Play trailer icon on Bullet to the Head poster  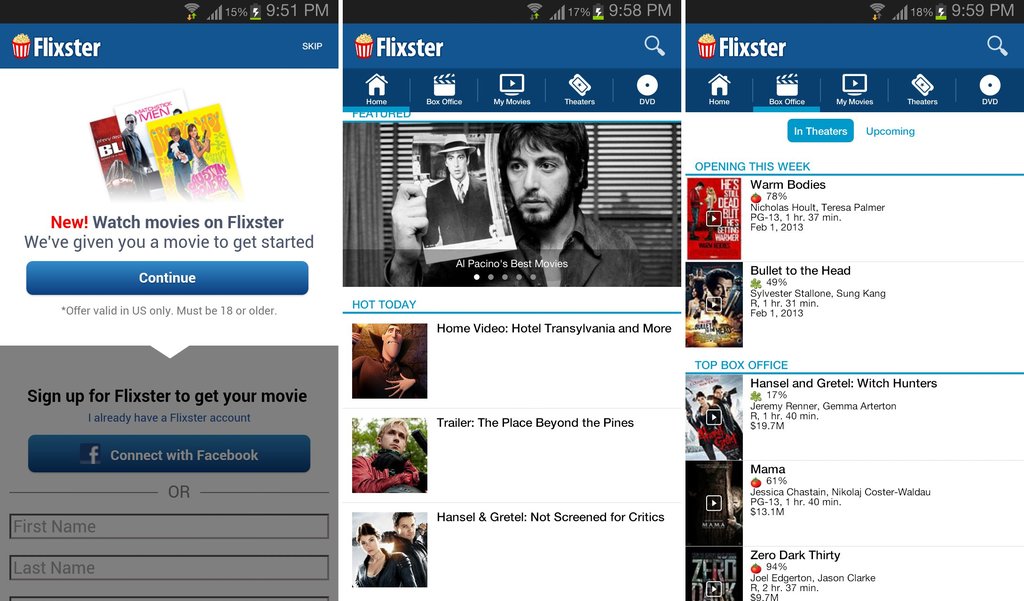tap(714, 304)
